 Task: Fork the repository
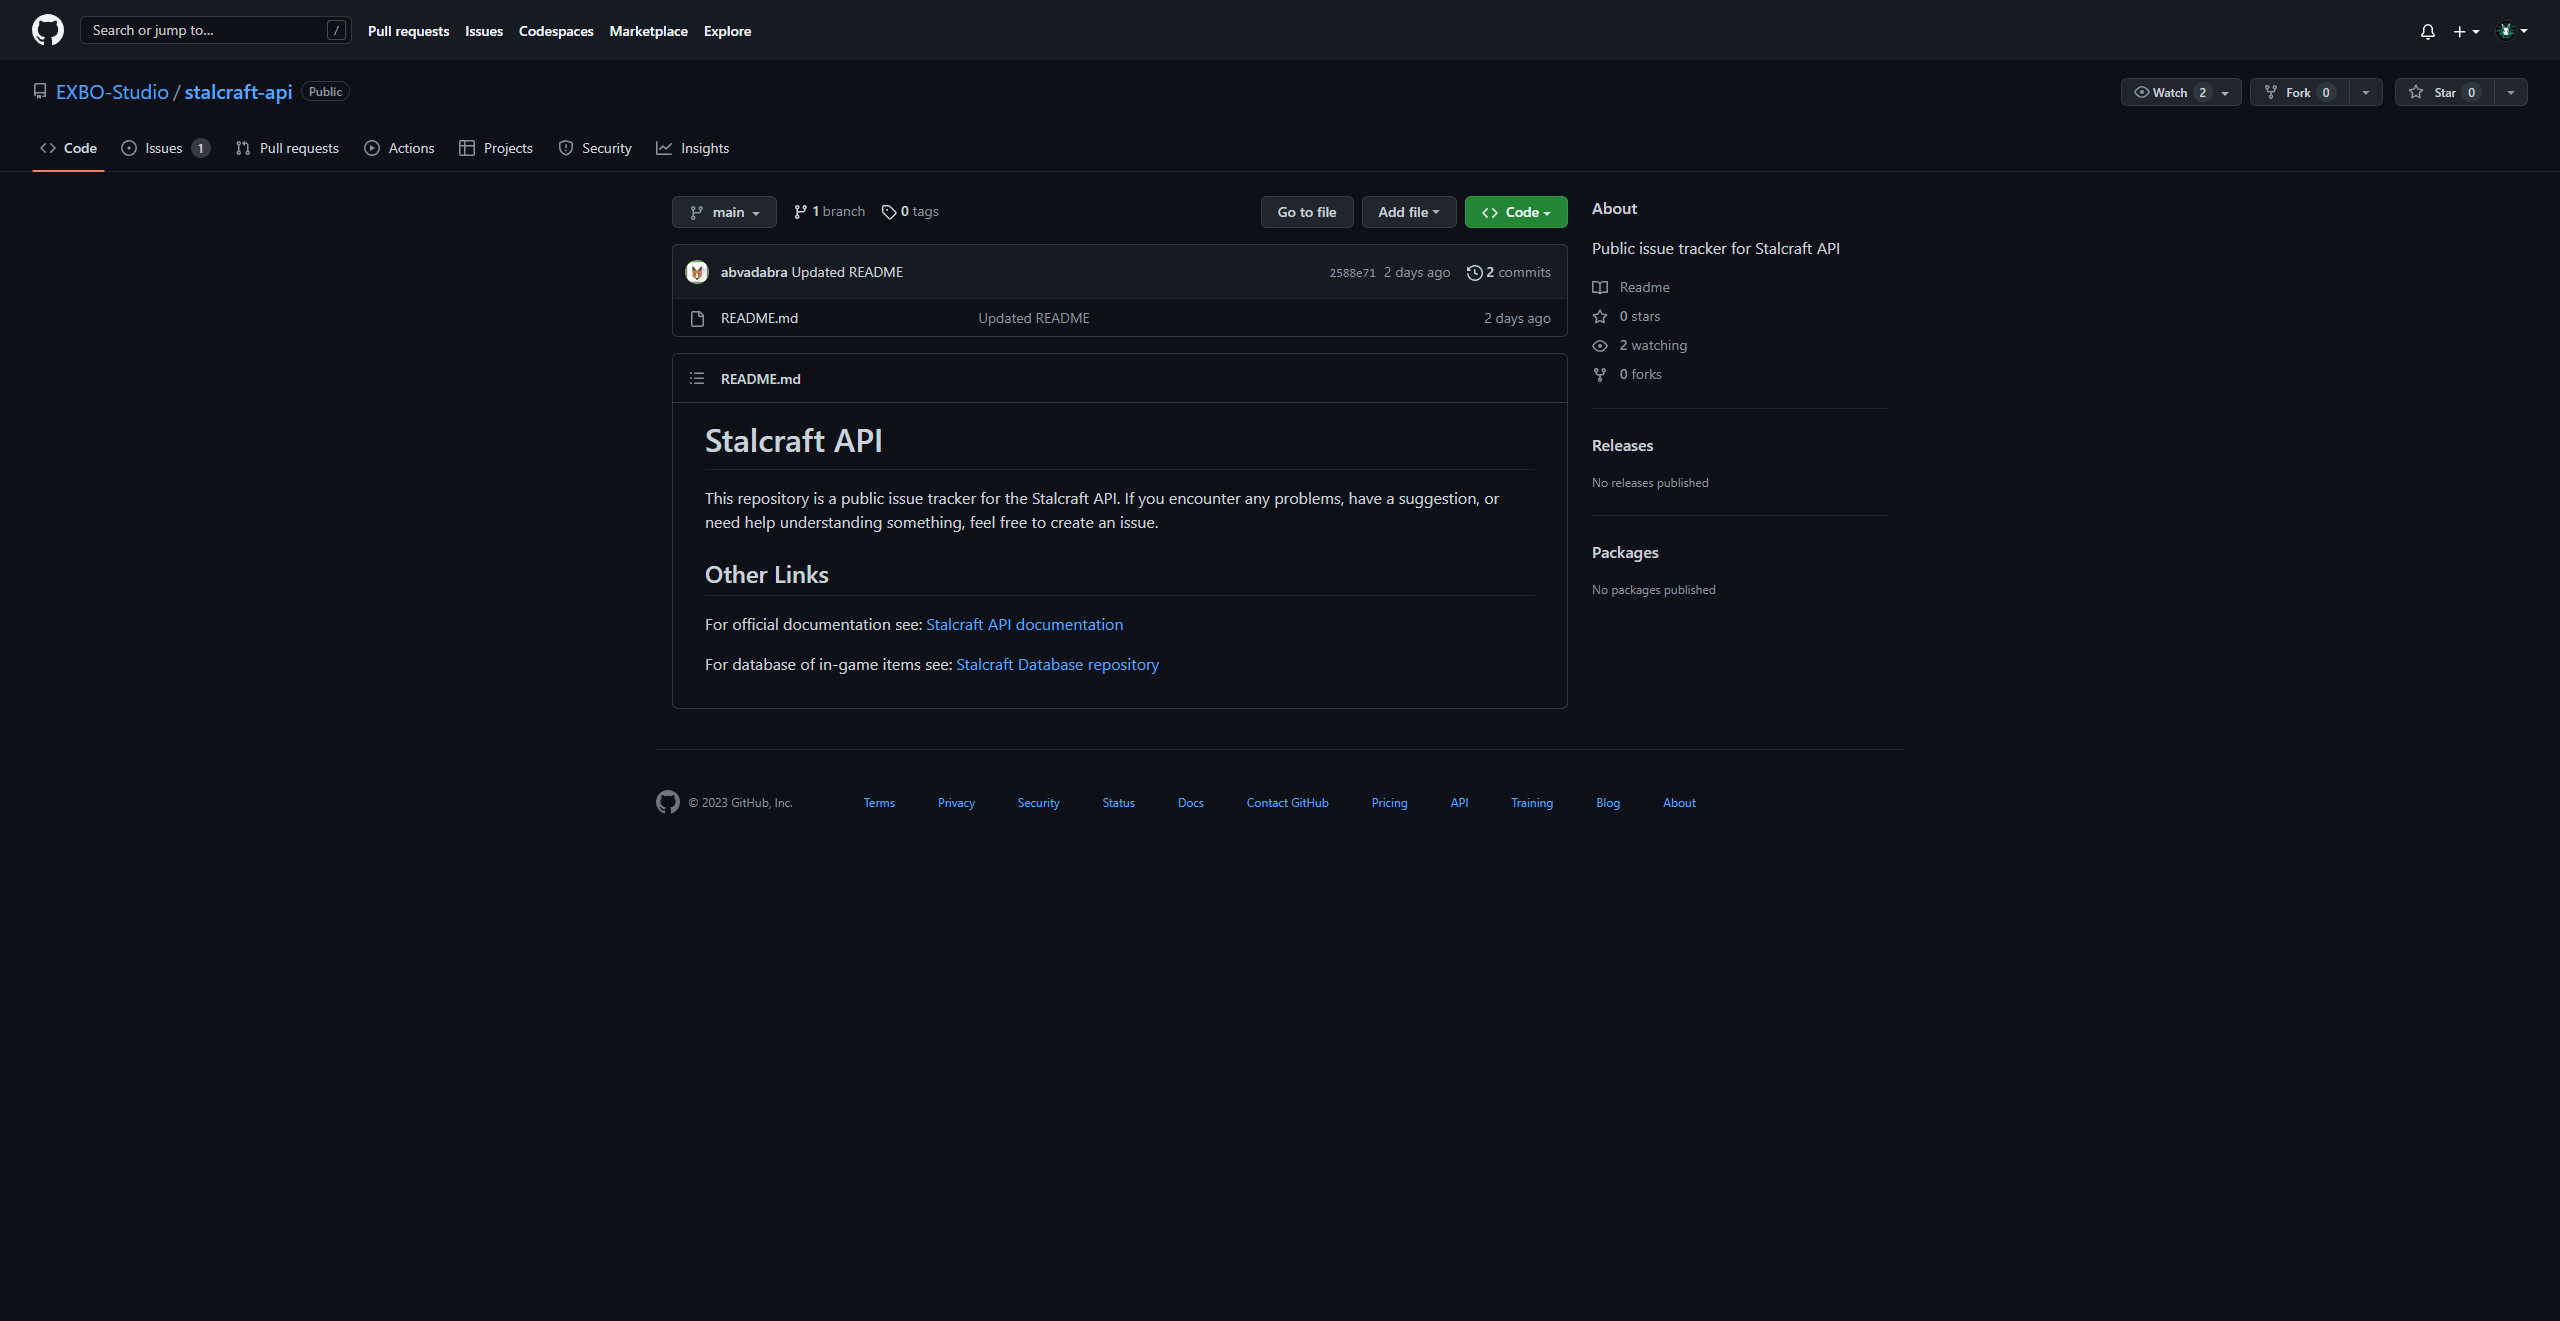(2299, 92)
